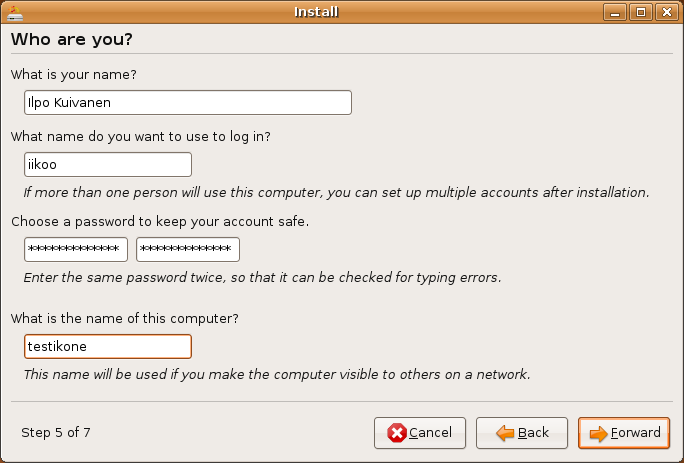Minimize the Install window
Viewport: 684px width, 463px height.
[615, 12]
